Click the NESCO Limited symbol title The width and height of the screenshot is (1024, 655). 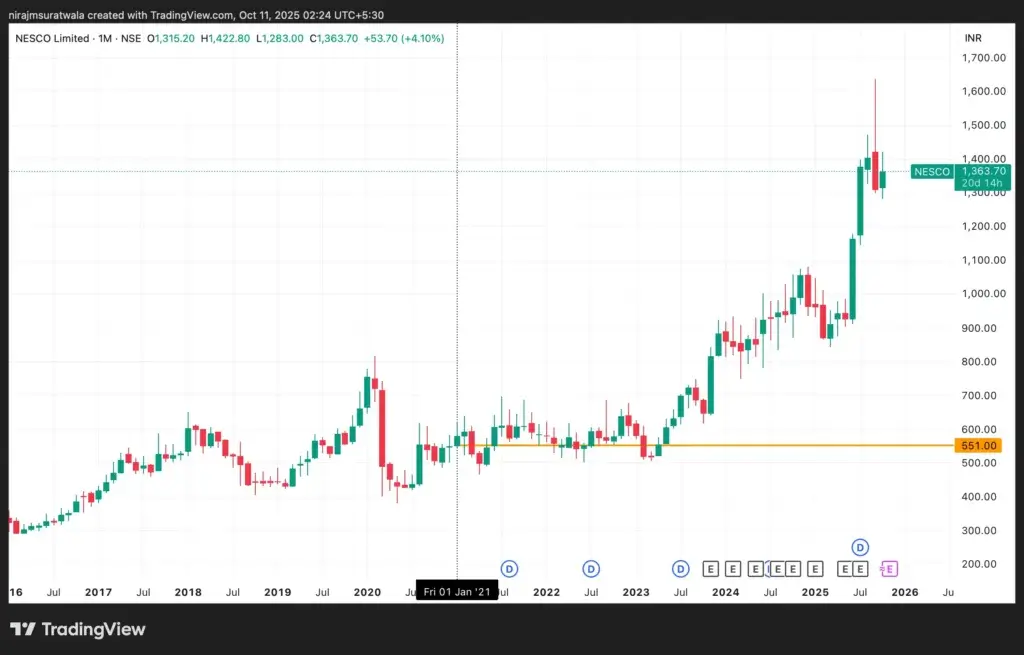click(50, 38)
